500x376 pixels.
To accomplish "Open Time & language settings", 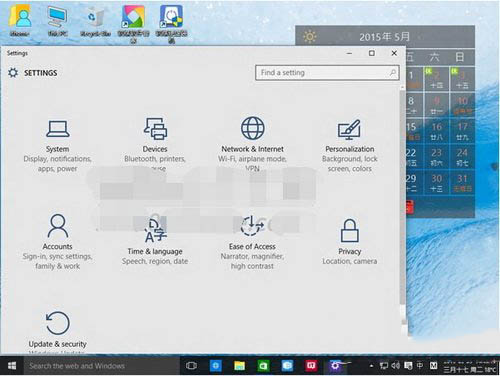I will 155,242.
